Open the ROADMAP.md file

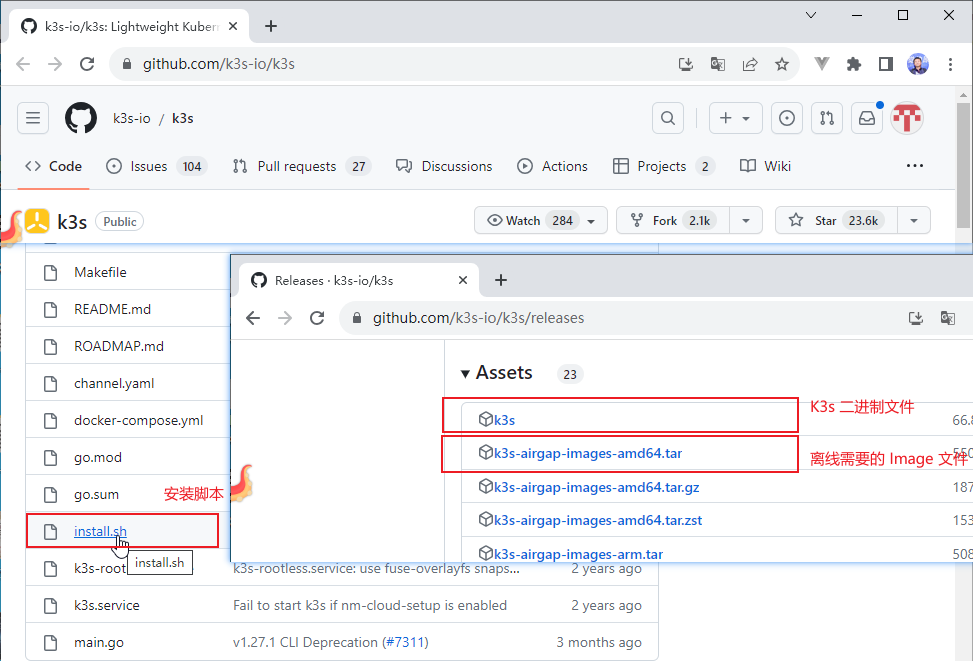119,346
